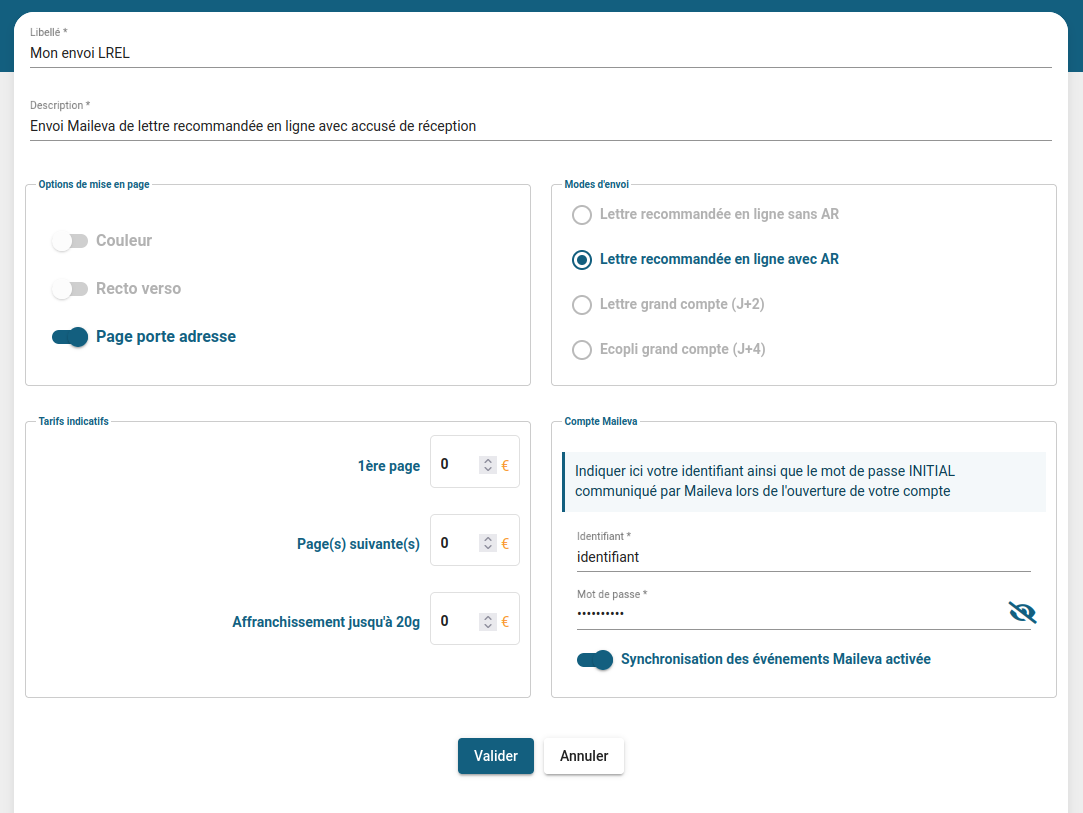The height and width of the screenshot is (813, 1083).
Task: Click stepper arrows in Affranchissement jusqu'à 20g field
Action: [x=487, y=622]
